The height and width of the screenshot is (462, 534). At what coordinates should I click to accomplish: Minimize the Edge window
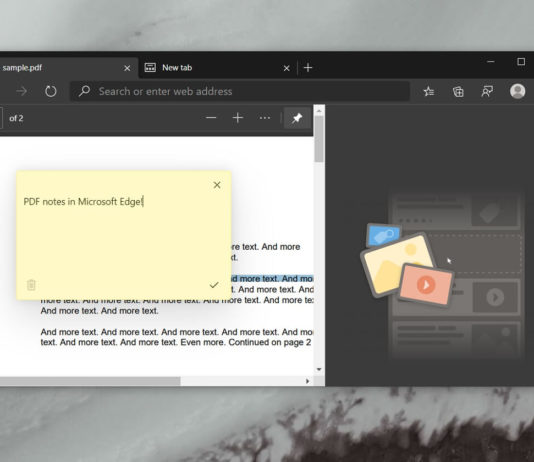(x=490, y=62)
